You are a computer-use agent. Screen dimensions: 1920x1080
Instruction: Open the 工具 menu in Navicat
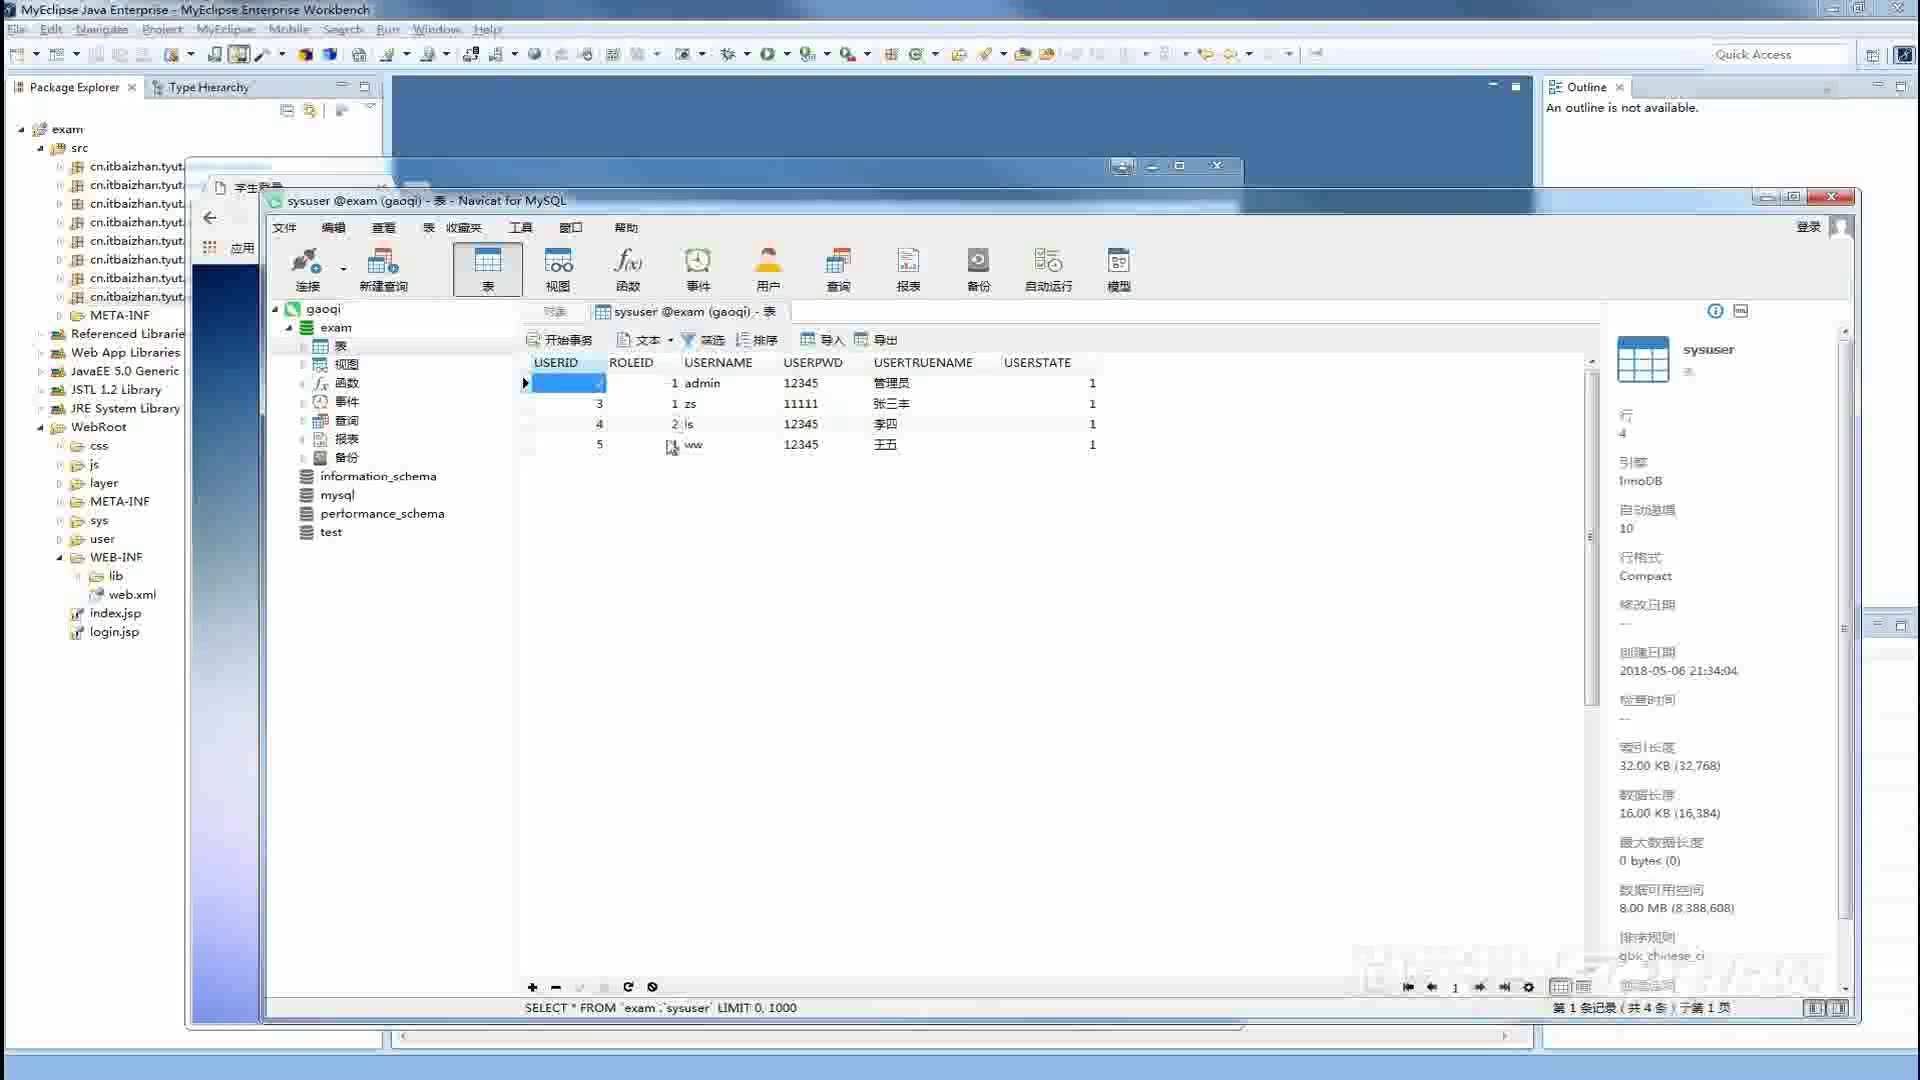click(x=521, y=228)
